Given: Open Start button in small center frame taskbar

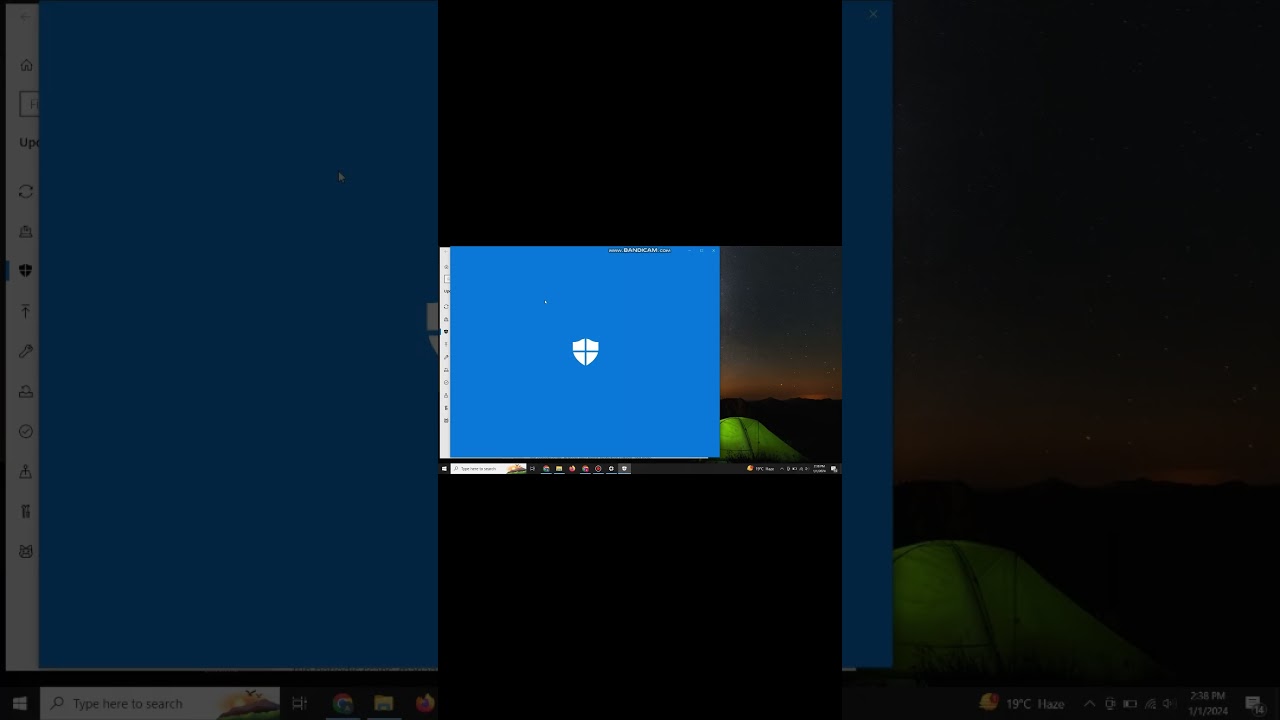Looking at the screenshot, I should (444, 468).
